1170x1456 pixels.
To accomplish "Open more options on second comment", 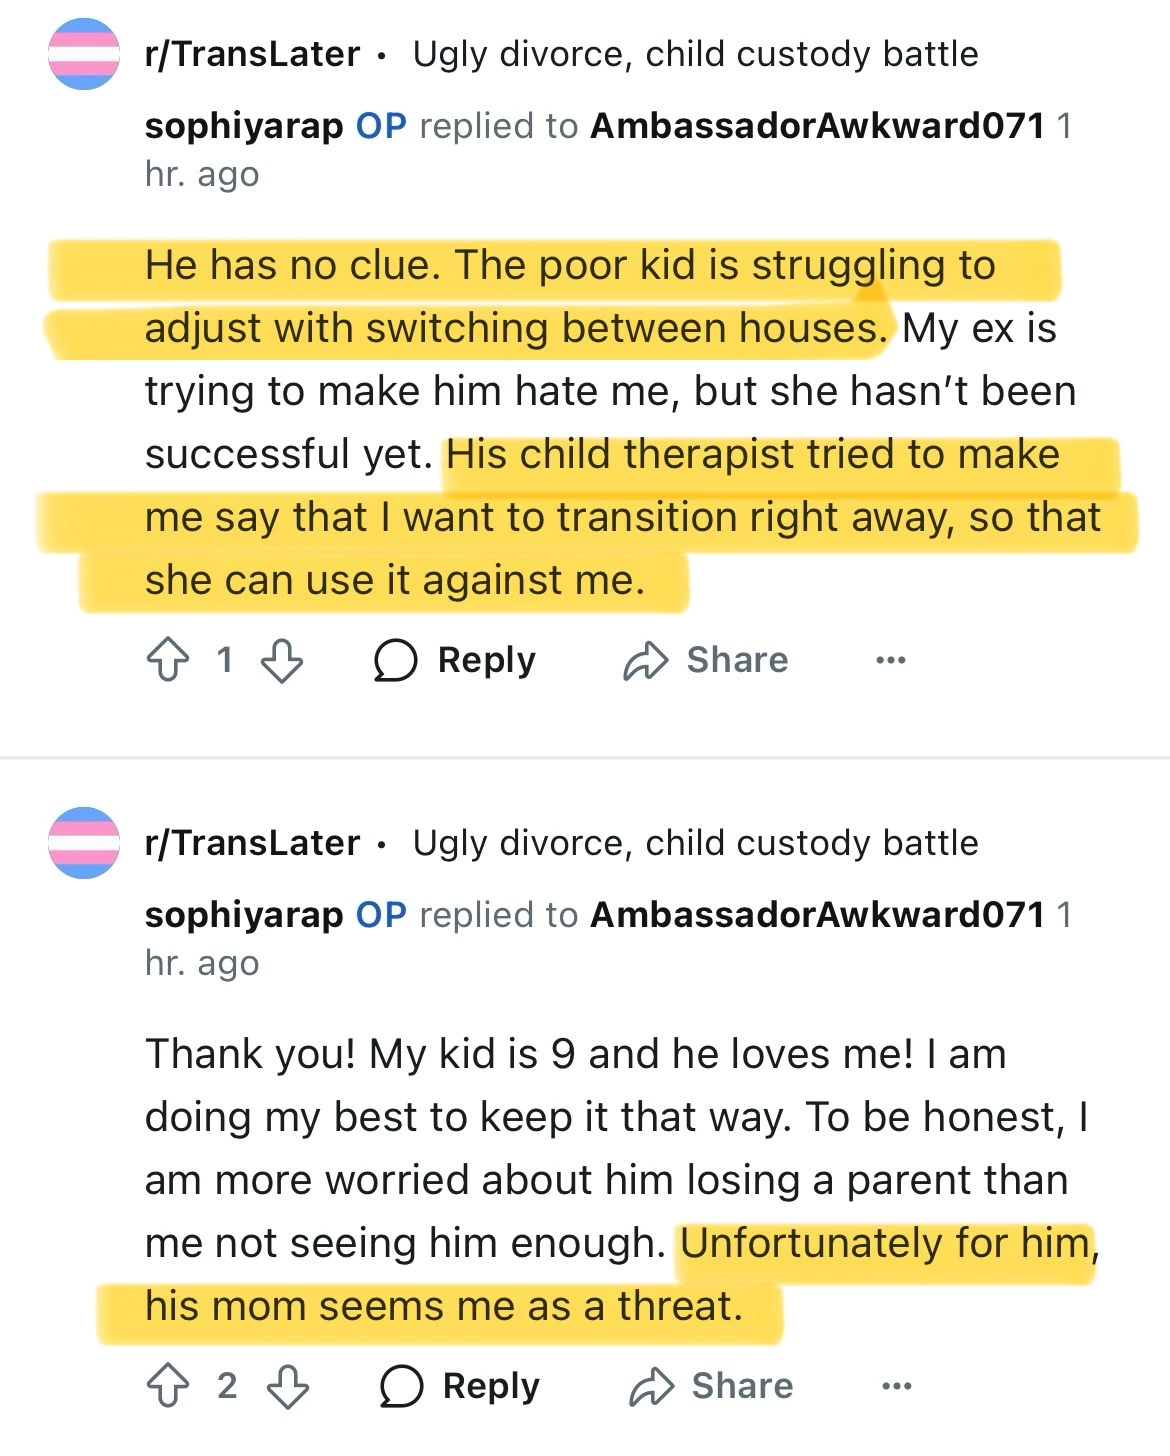I will pos(896,1386).
